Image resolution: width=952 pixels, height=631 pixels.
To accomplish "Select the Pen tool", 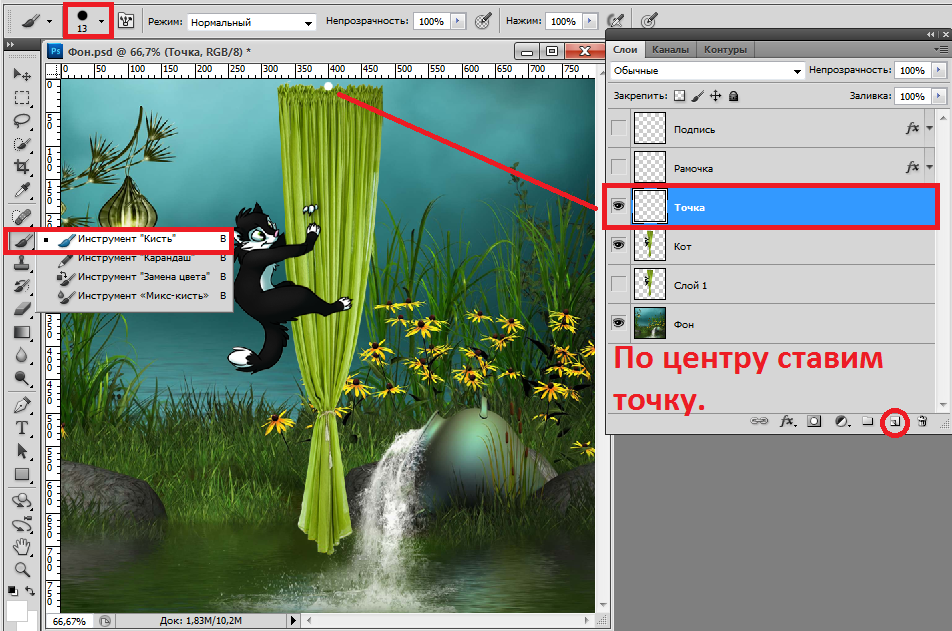I will click(22, 405).
